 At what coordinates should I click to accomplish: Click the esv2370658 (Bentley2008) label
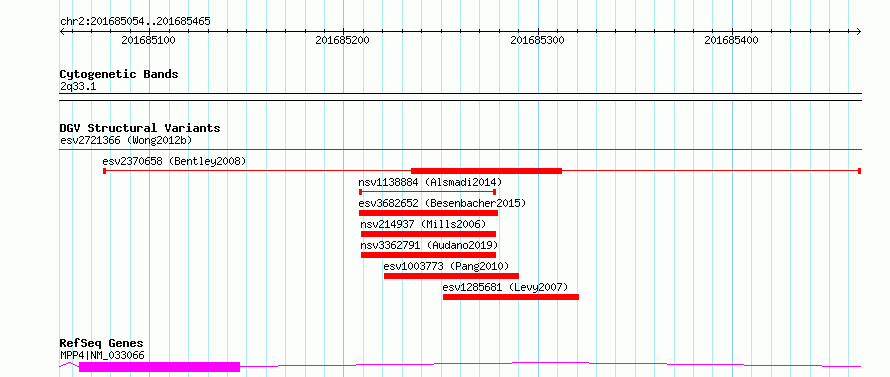coord(174,161)
